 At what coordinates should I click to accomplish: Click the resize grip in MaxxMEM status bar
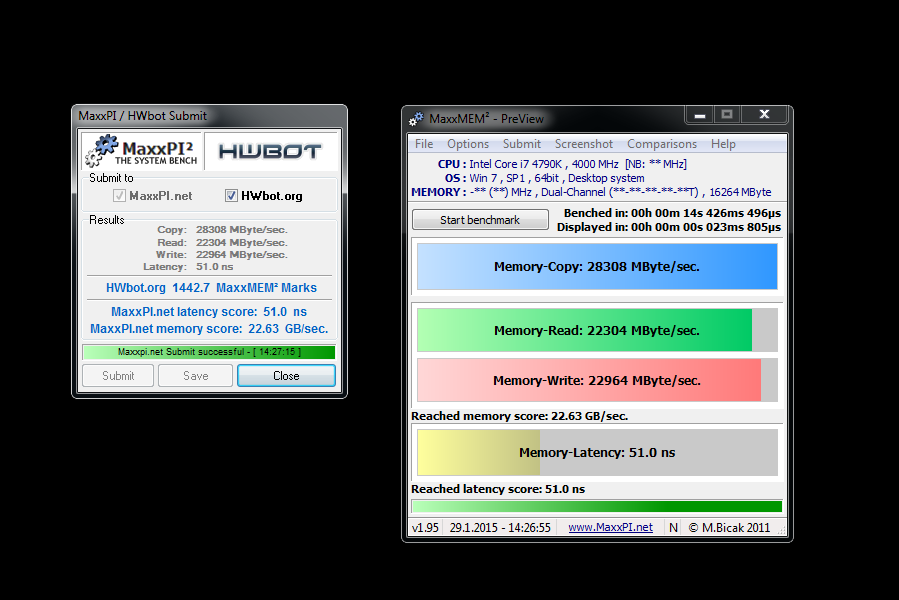(x=781, y=531)
